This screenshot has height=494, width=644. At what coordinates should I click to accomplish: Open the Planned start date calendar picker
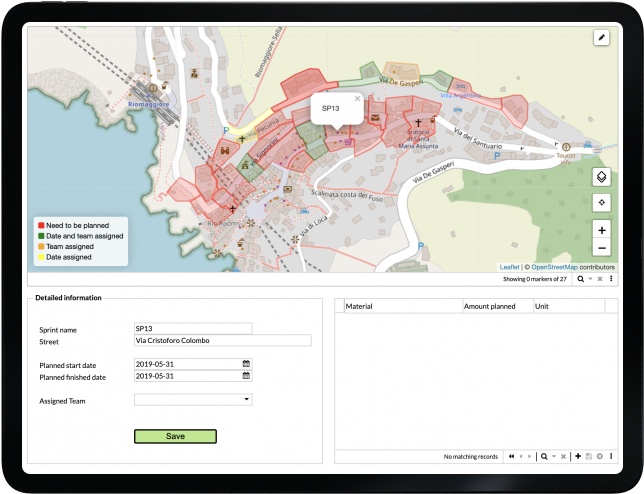(246, 364)
